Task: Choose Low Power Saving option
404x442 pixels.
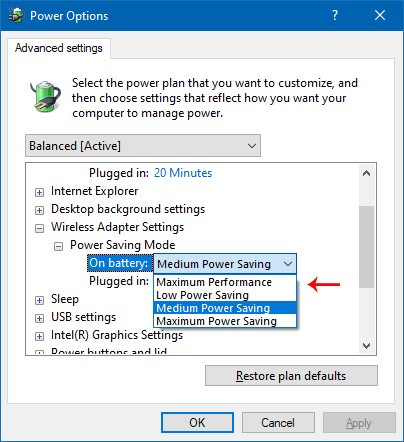Action: (225, 295)
